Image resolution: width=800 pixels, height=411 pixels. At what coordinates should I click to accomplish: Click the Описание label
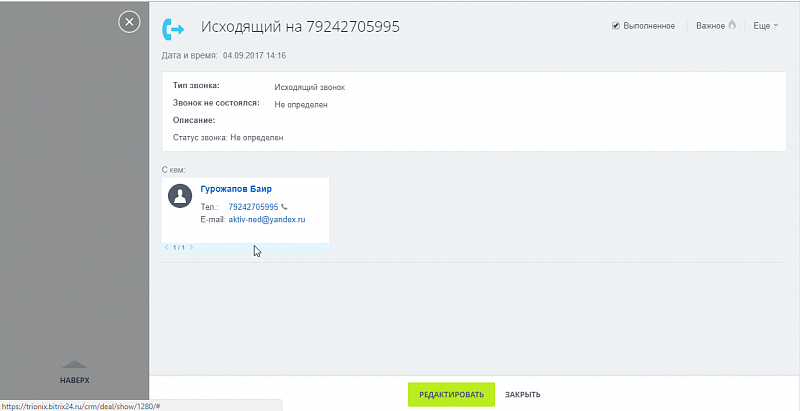[194, 121]
